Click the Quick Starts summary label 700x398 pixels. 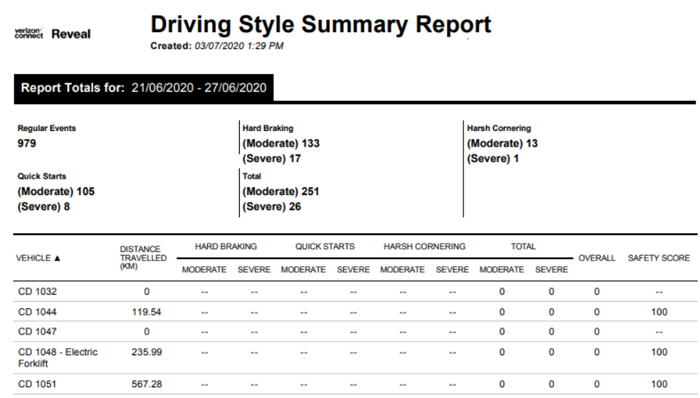tap(42, 176)
